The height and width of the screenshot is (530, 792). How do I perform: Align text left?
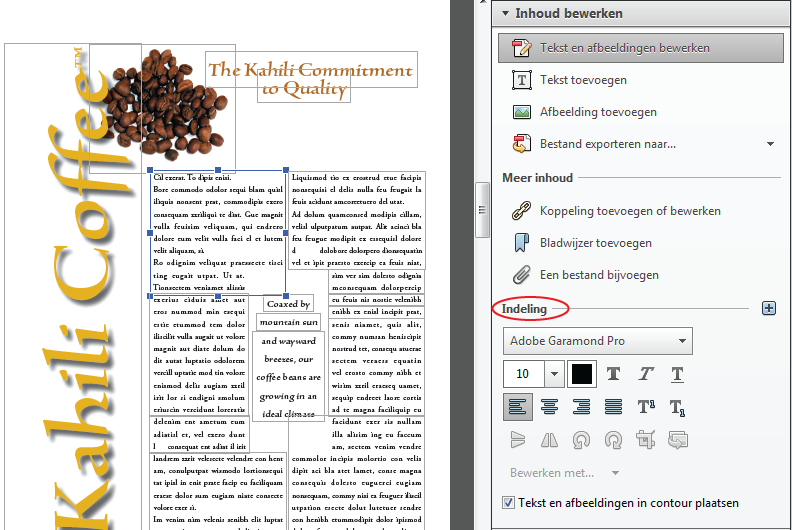pos(518,407)
